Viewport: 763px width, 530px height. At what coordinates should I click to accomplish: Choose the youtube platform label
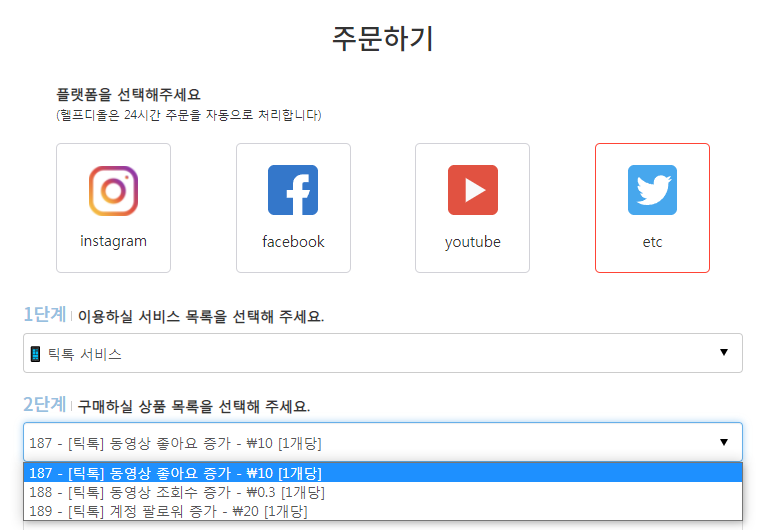coord(472,242)
